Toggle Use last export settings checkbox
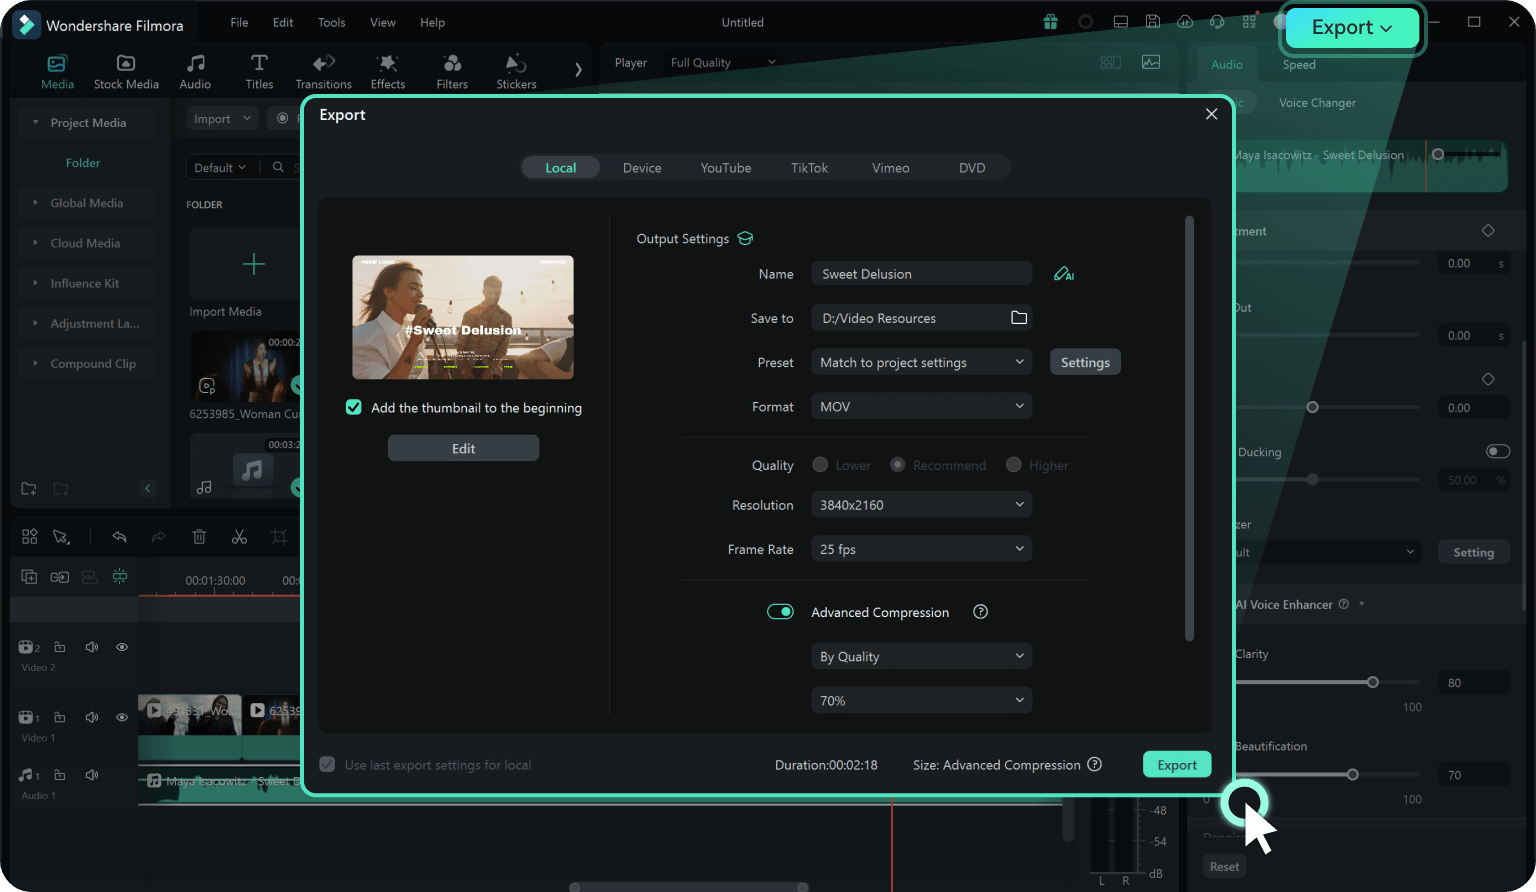 [x=327, y=764]
